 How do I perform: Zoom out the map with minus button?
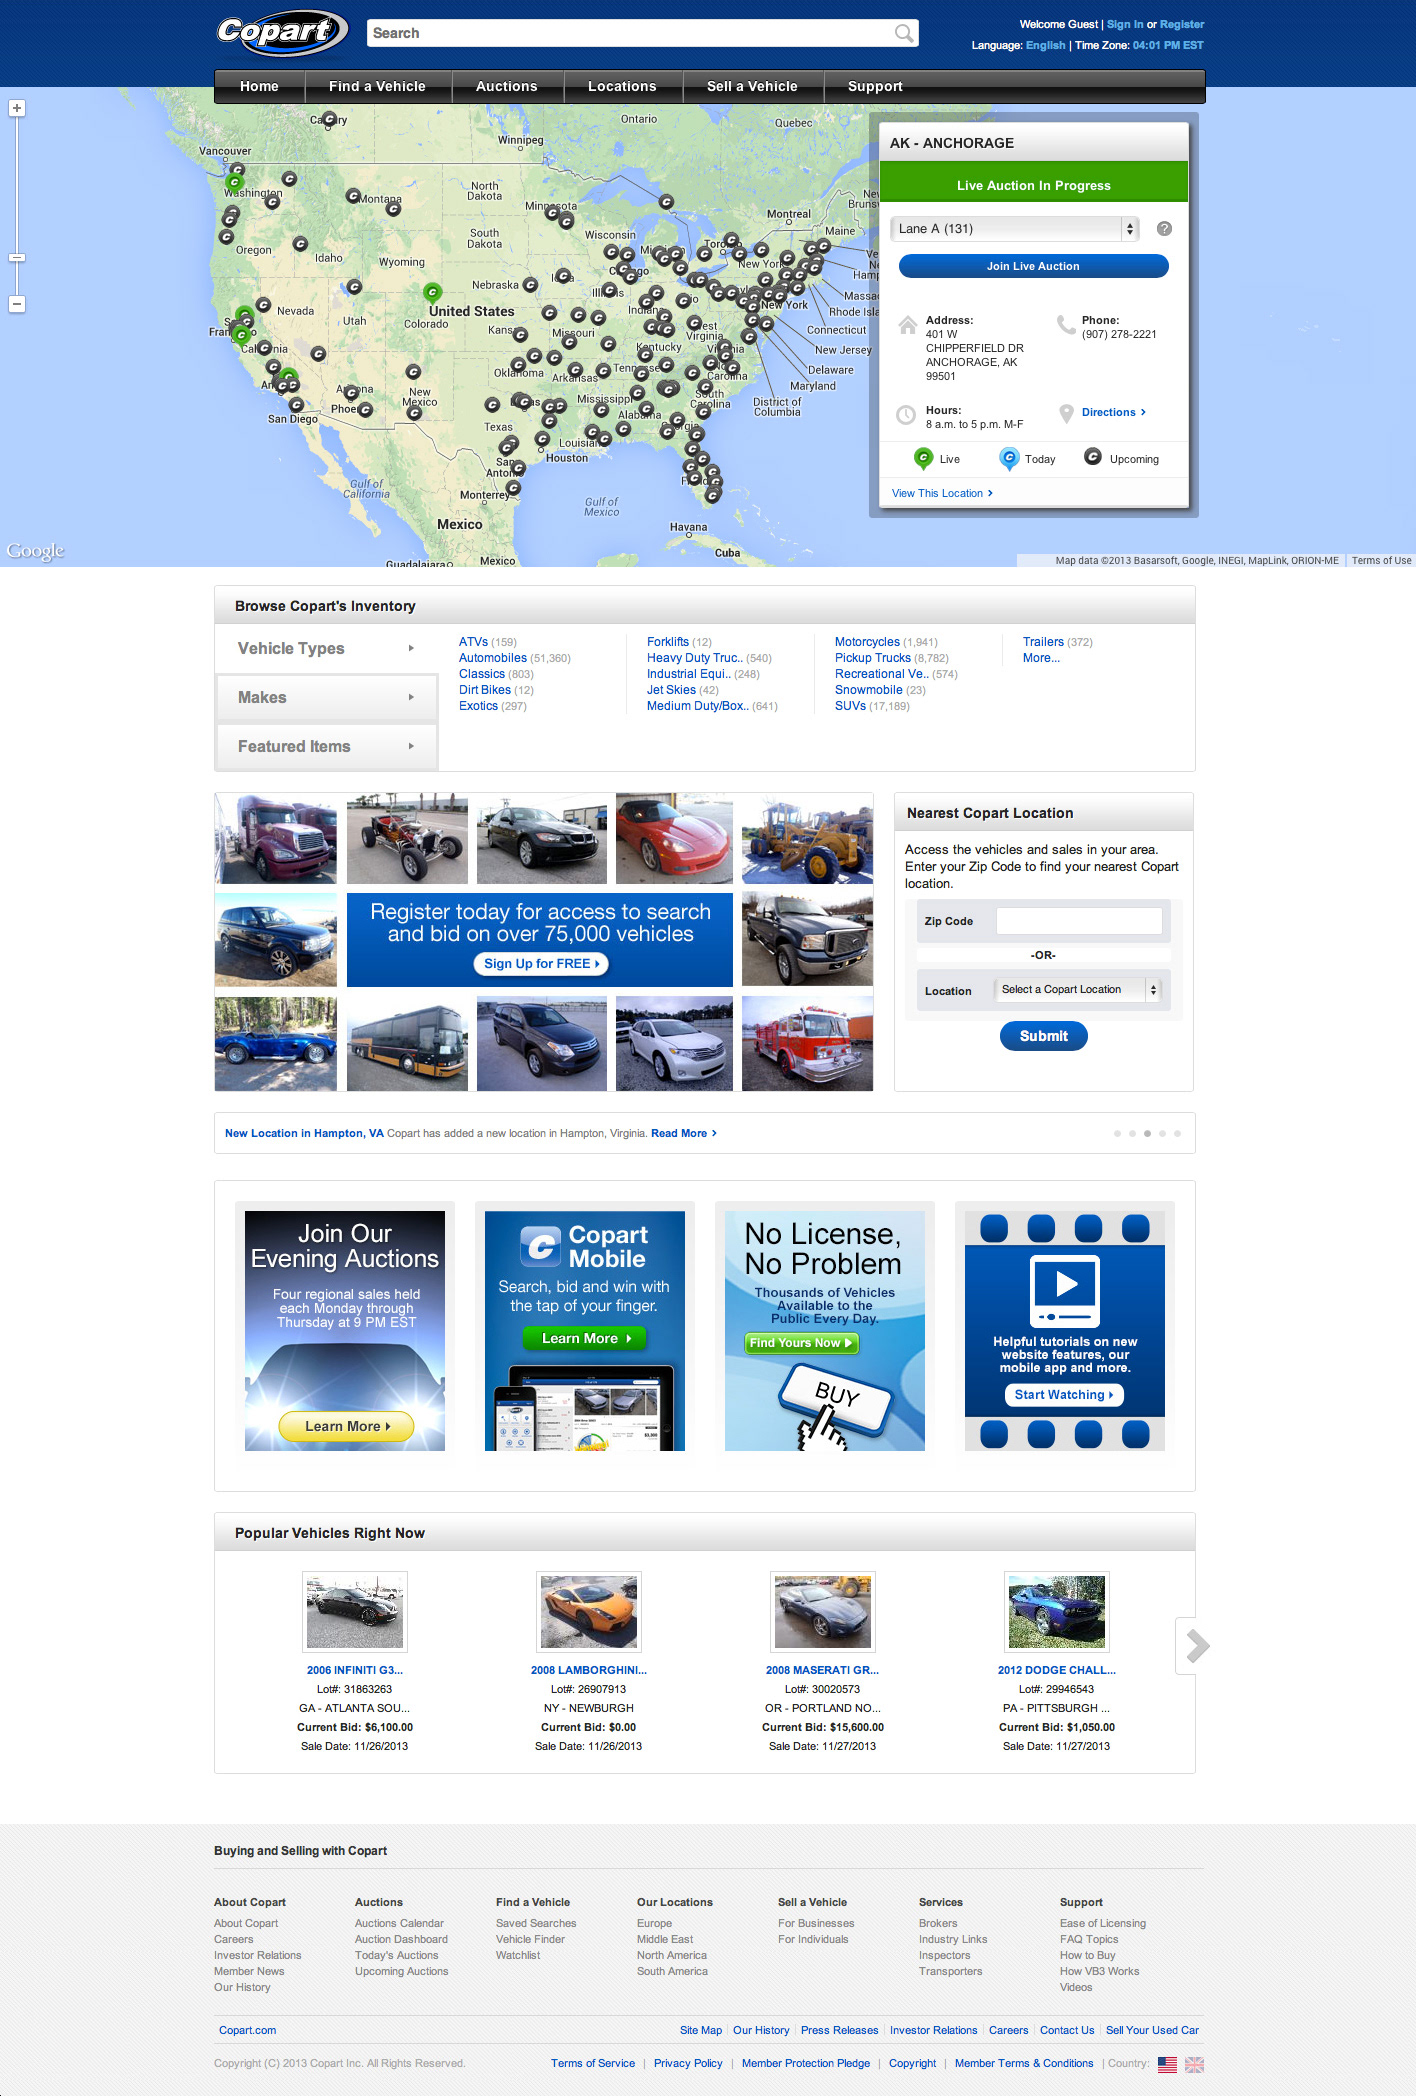[x=17, y=304]
